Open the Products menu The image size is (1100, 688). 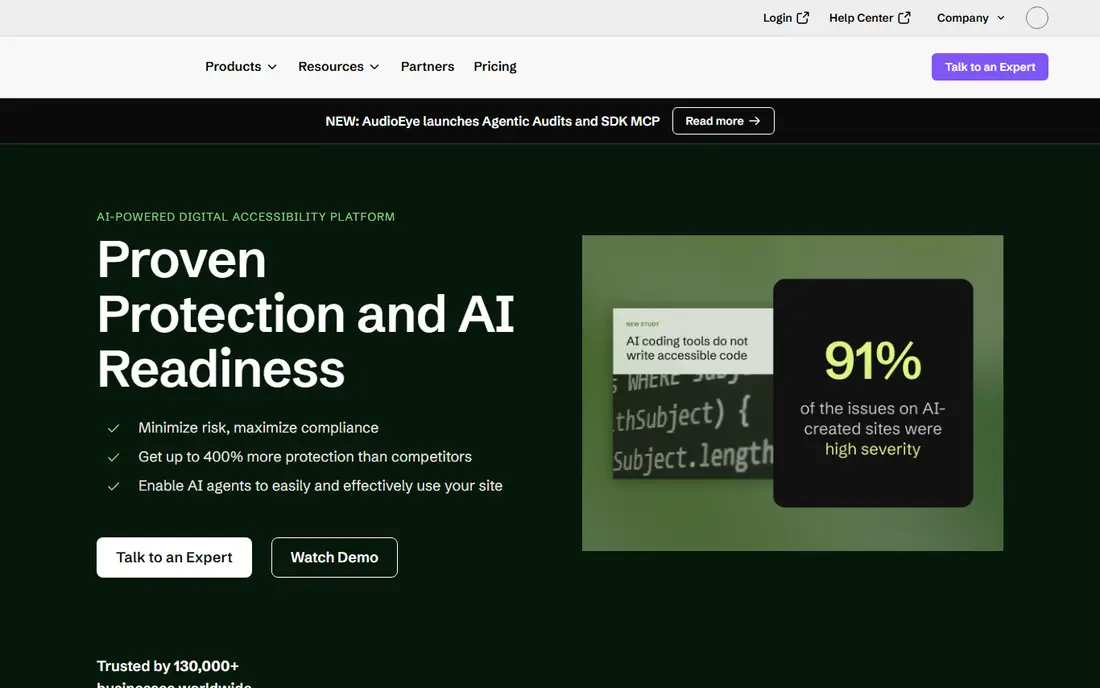point(241,67)
